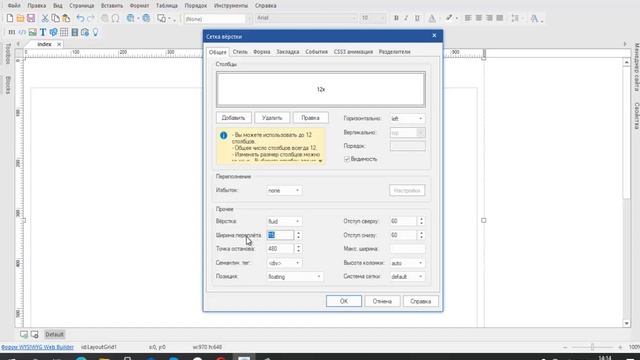Image resolution: width=640 pixels, height=360 pixels.
Task: Click the Ширина переплёта stepper arrows
Action: coord(298,235)
